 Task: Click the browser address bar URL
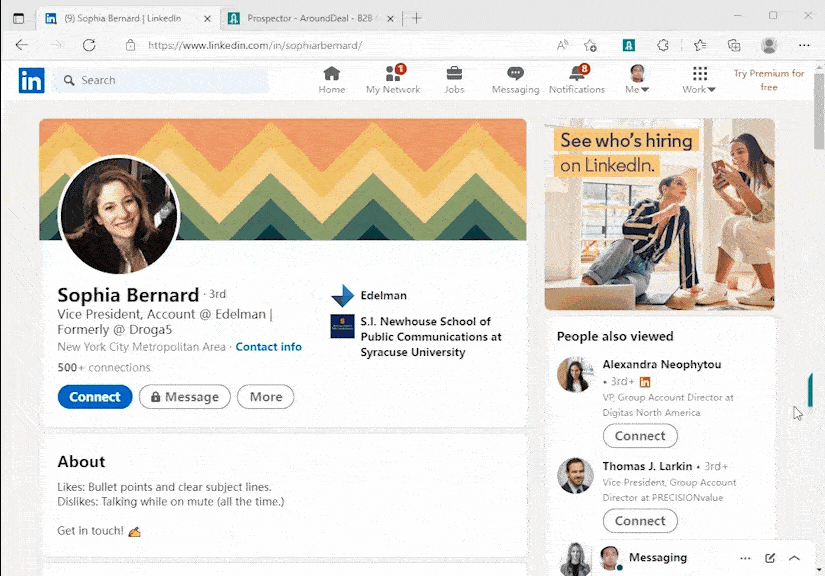255,45
